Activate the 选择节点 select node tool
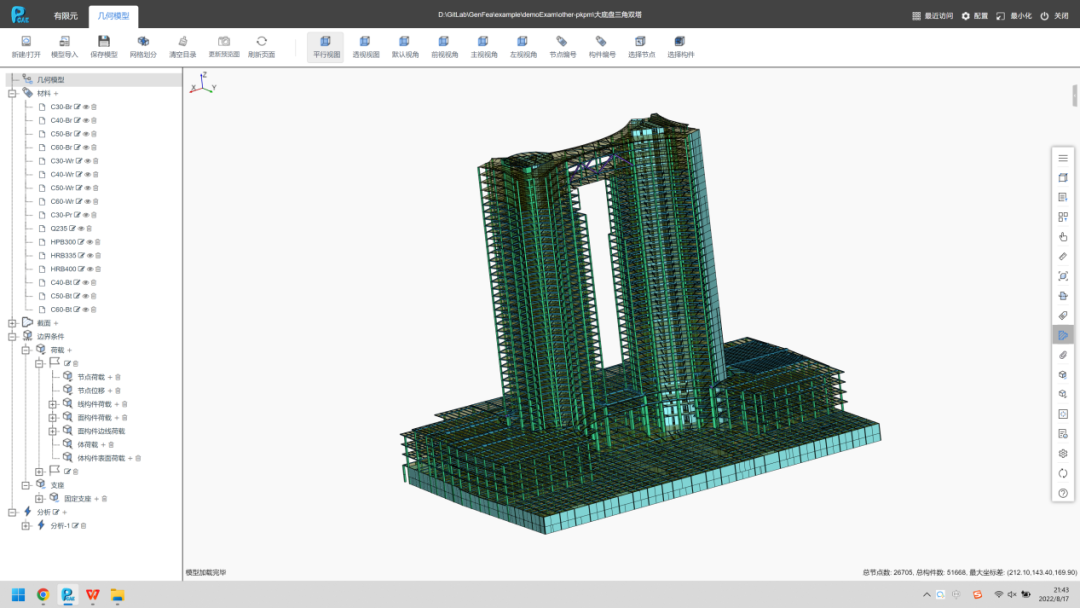The image size is (1080, 608). coord(640,42)
